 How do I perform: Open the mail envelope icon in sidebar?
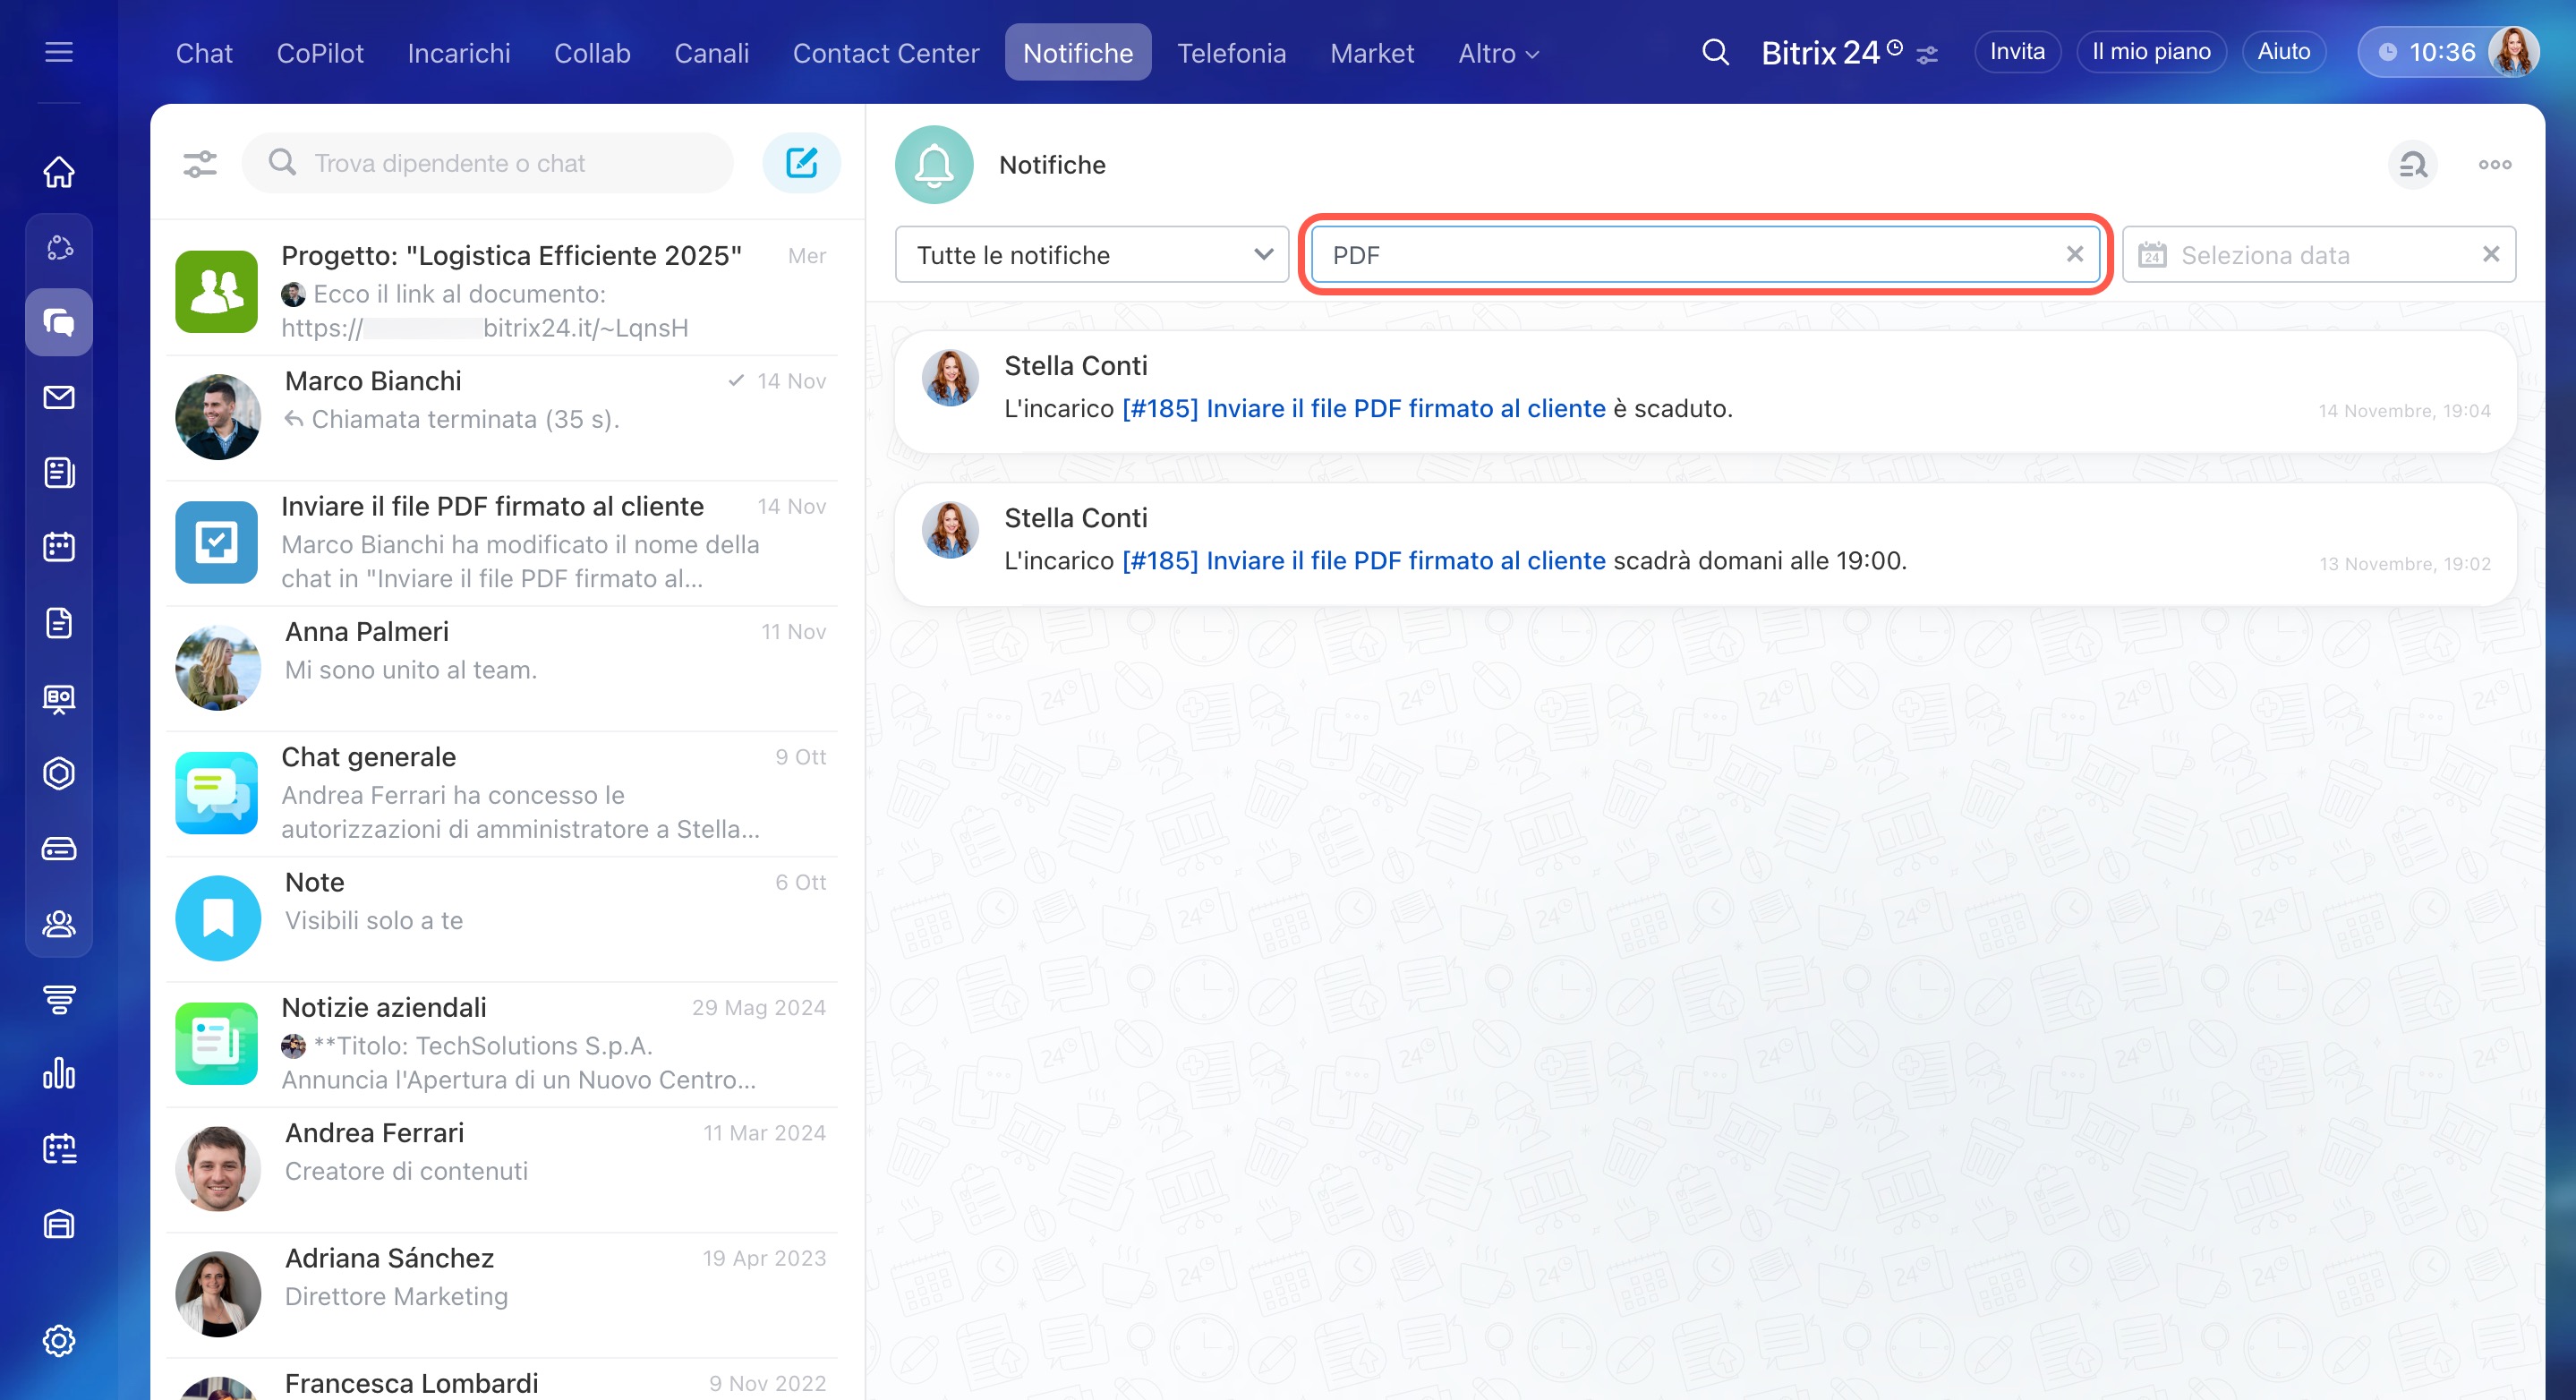[59, 397]
